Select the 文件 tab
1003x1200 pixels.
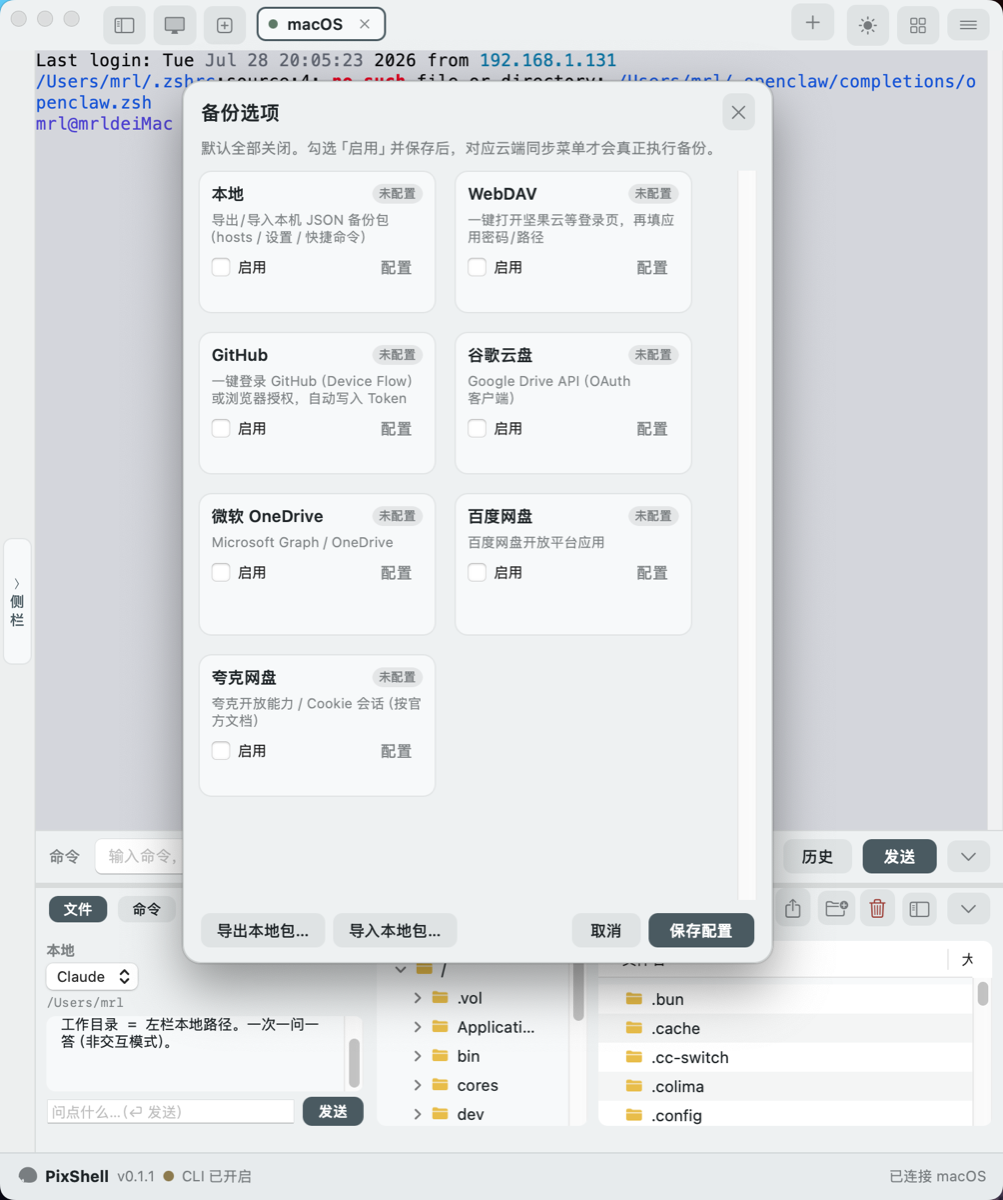[x=78, y=909]
